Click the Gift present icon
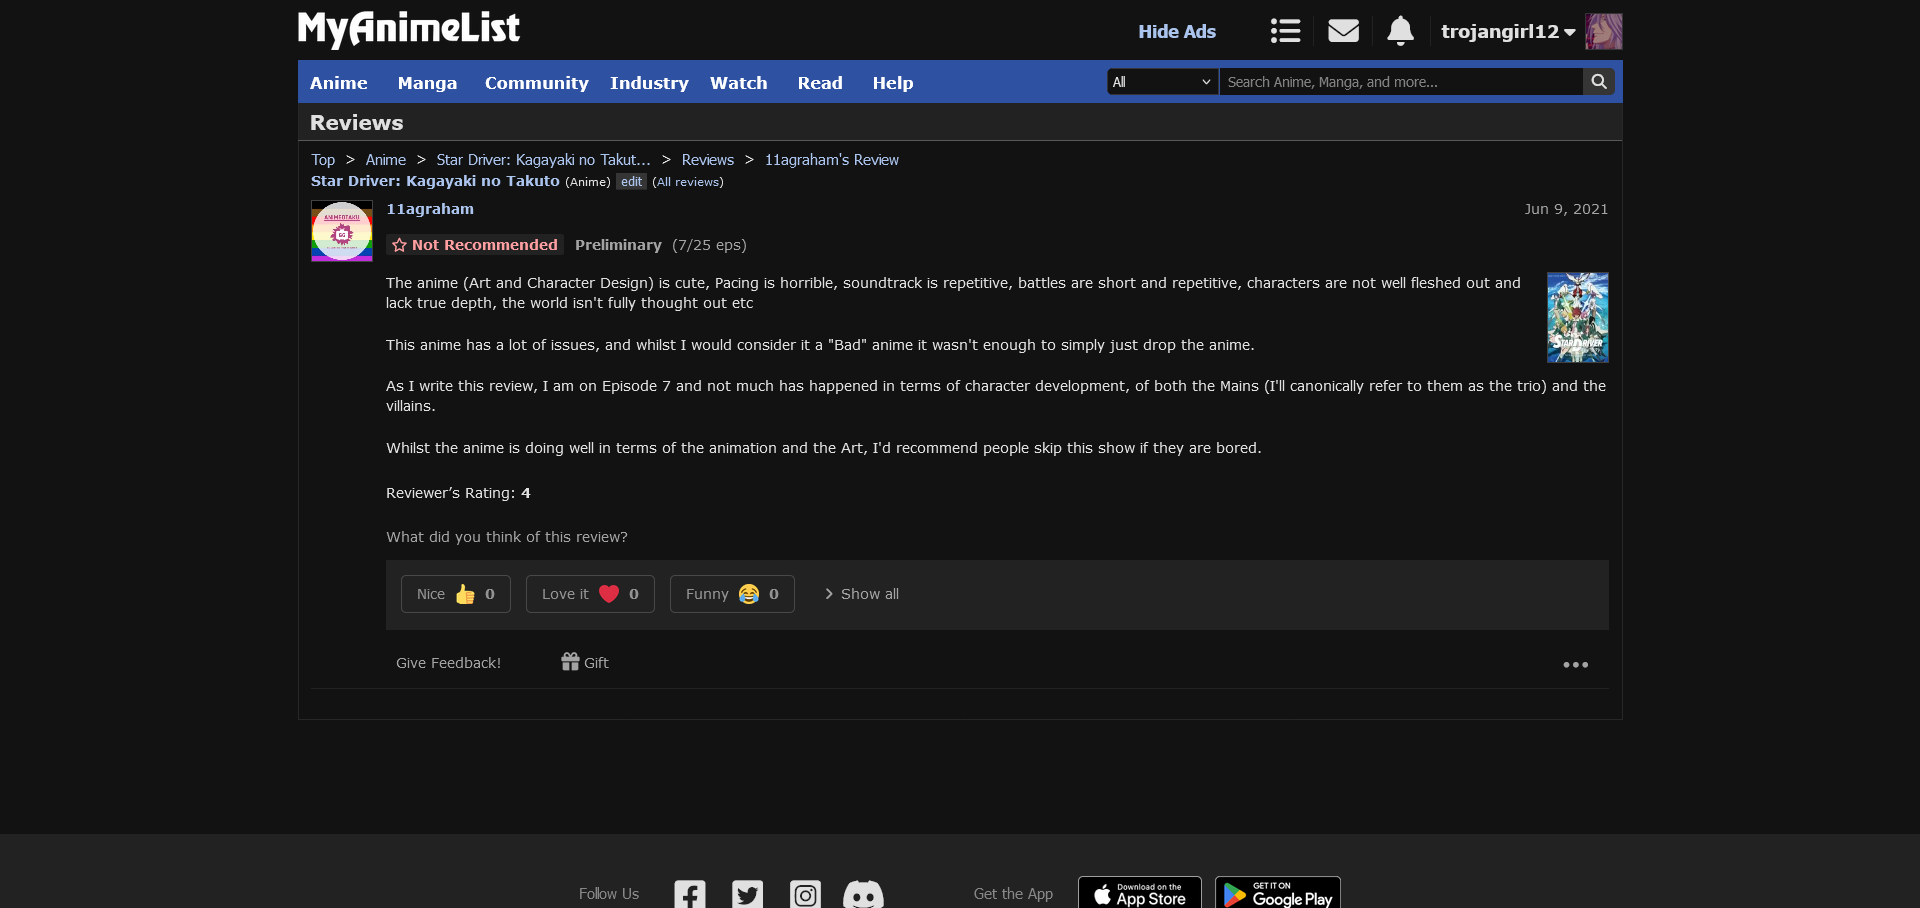This screenshot has width=1920, height=908. click(570, 662)
